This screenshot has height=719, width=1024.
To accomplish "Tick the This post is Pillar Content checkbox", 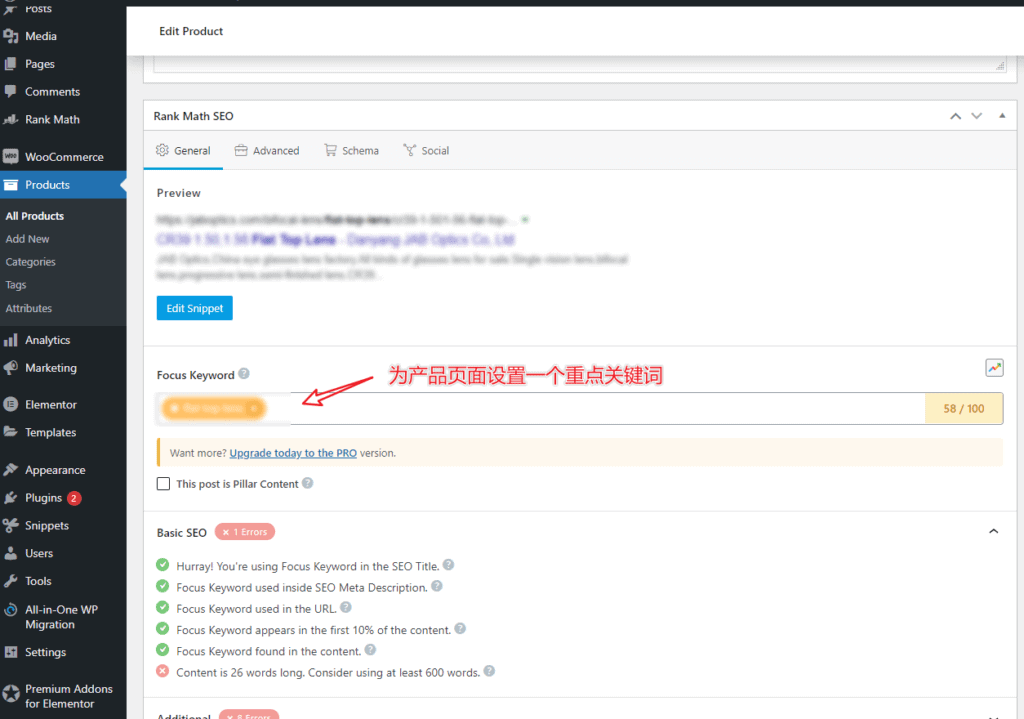I will (163, 483).
